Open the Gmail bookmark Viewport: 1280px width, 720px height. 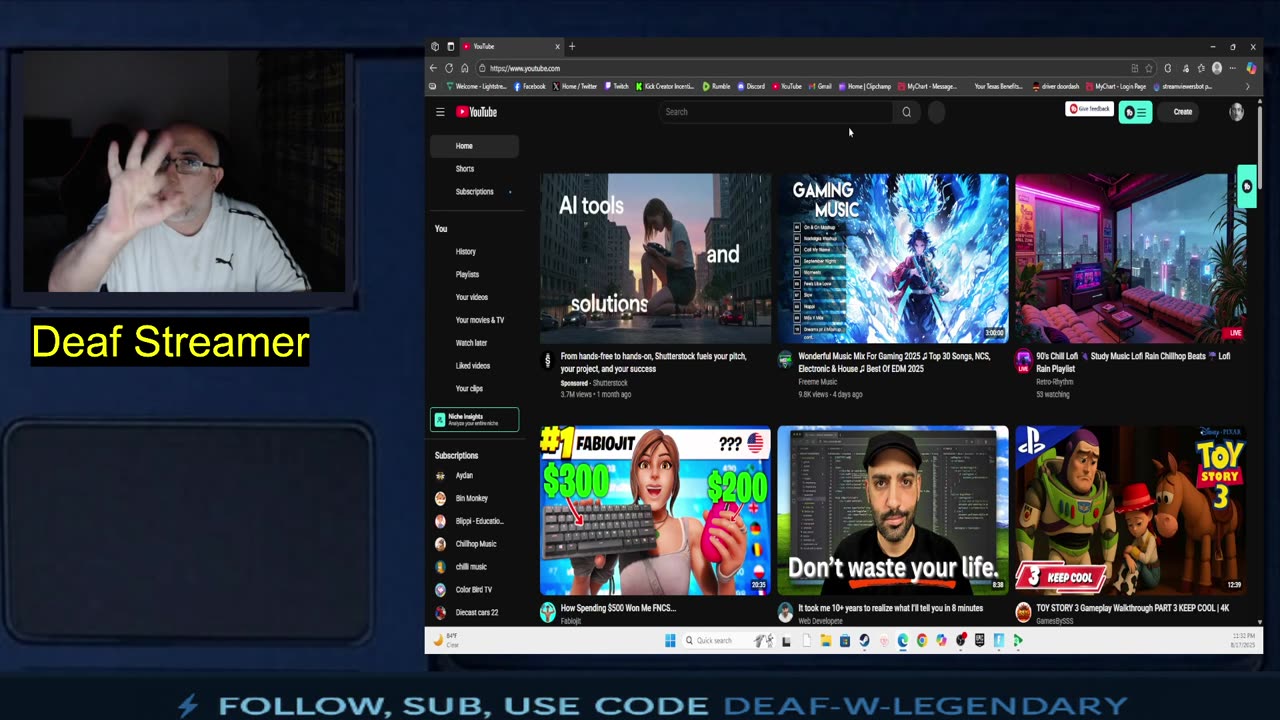[820, 86]
